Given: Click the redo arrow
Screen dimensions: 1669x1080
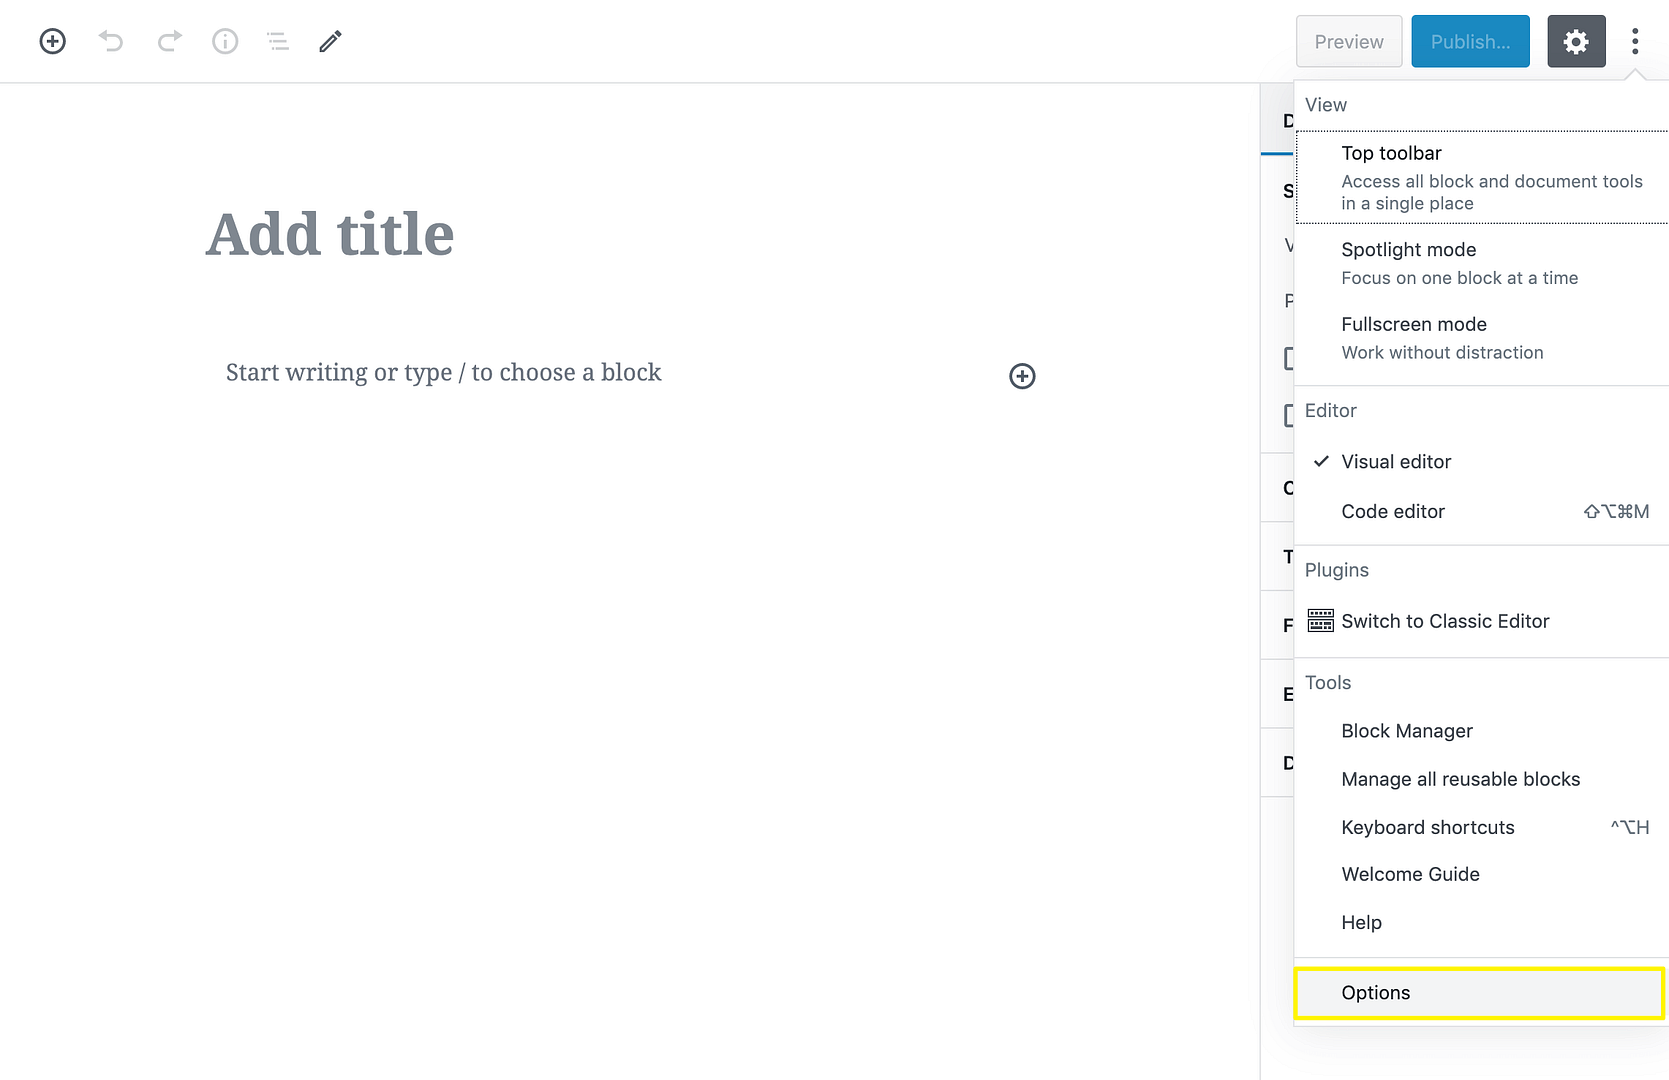Looking at the screenshot, I should tap(169, 41).
